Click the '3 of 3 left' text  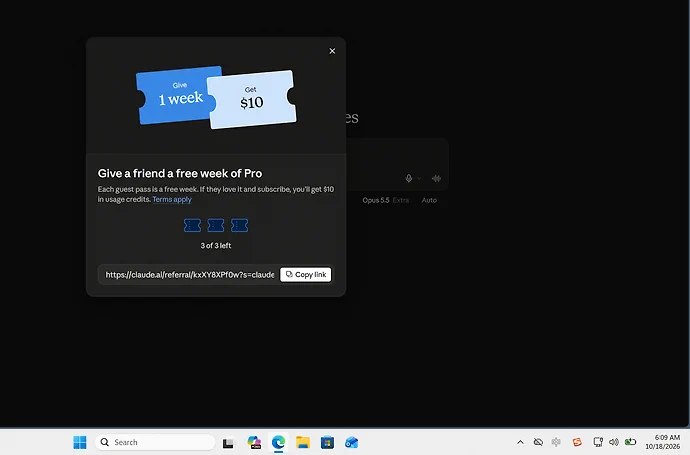coord(216,246)
